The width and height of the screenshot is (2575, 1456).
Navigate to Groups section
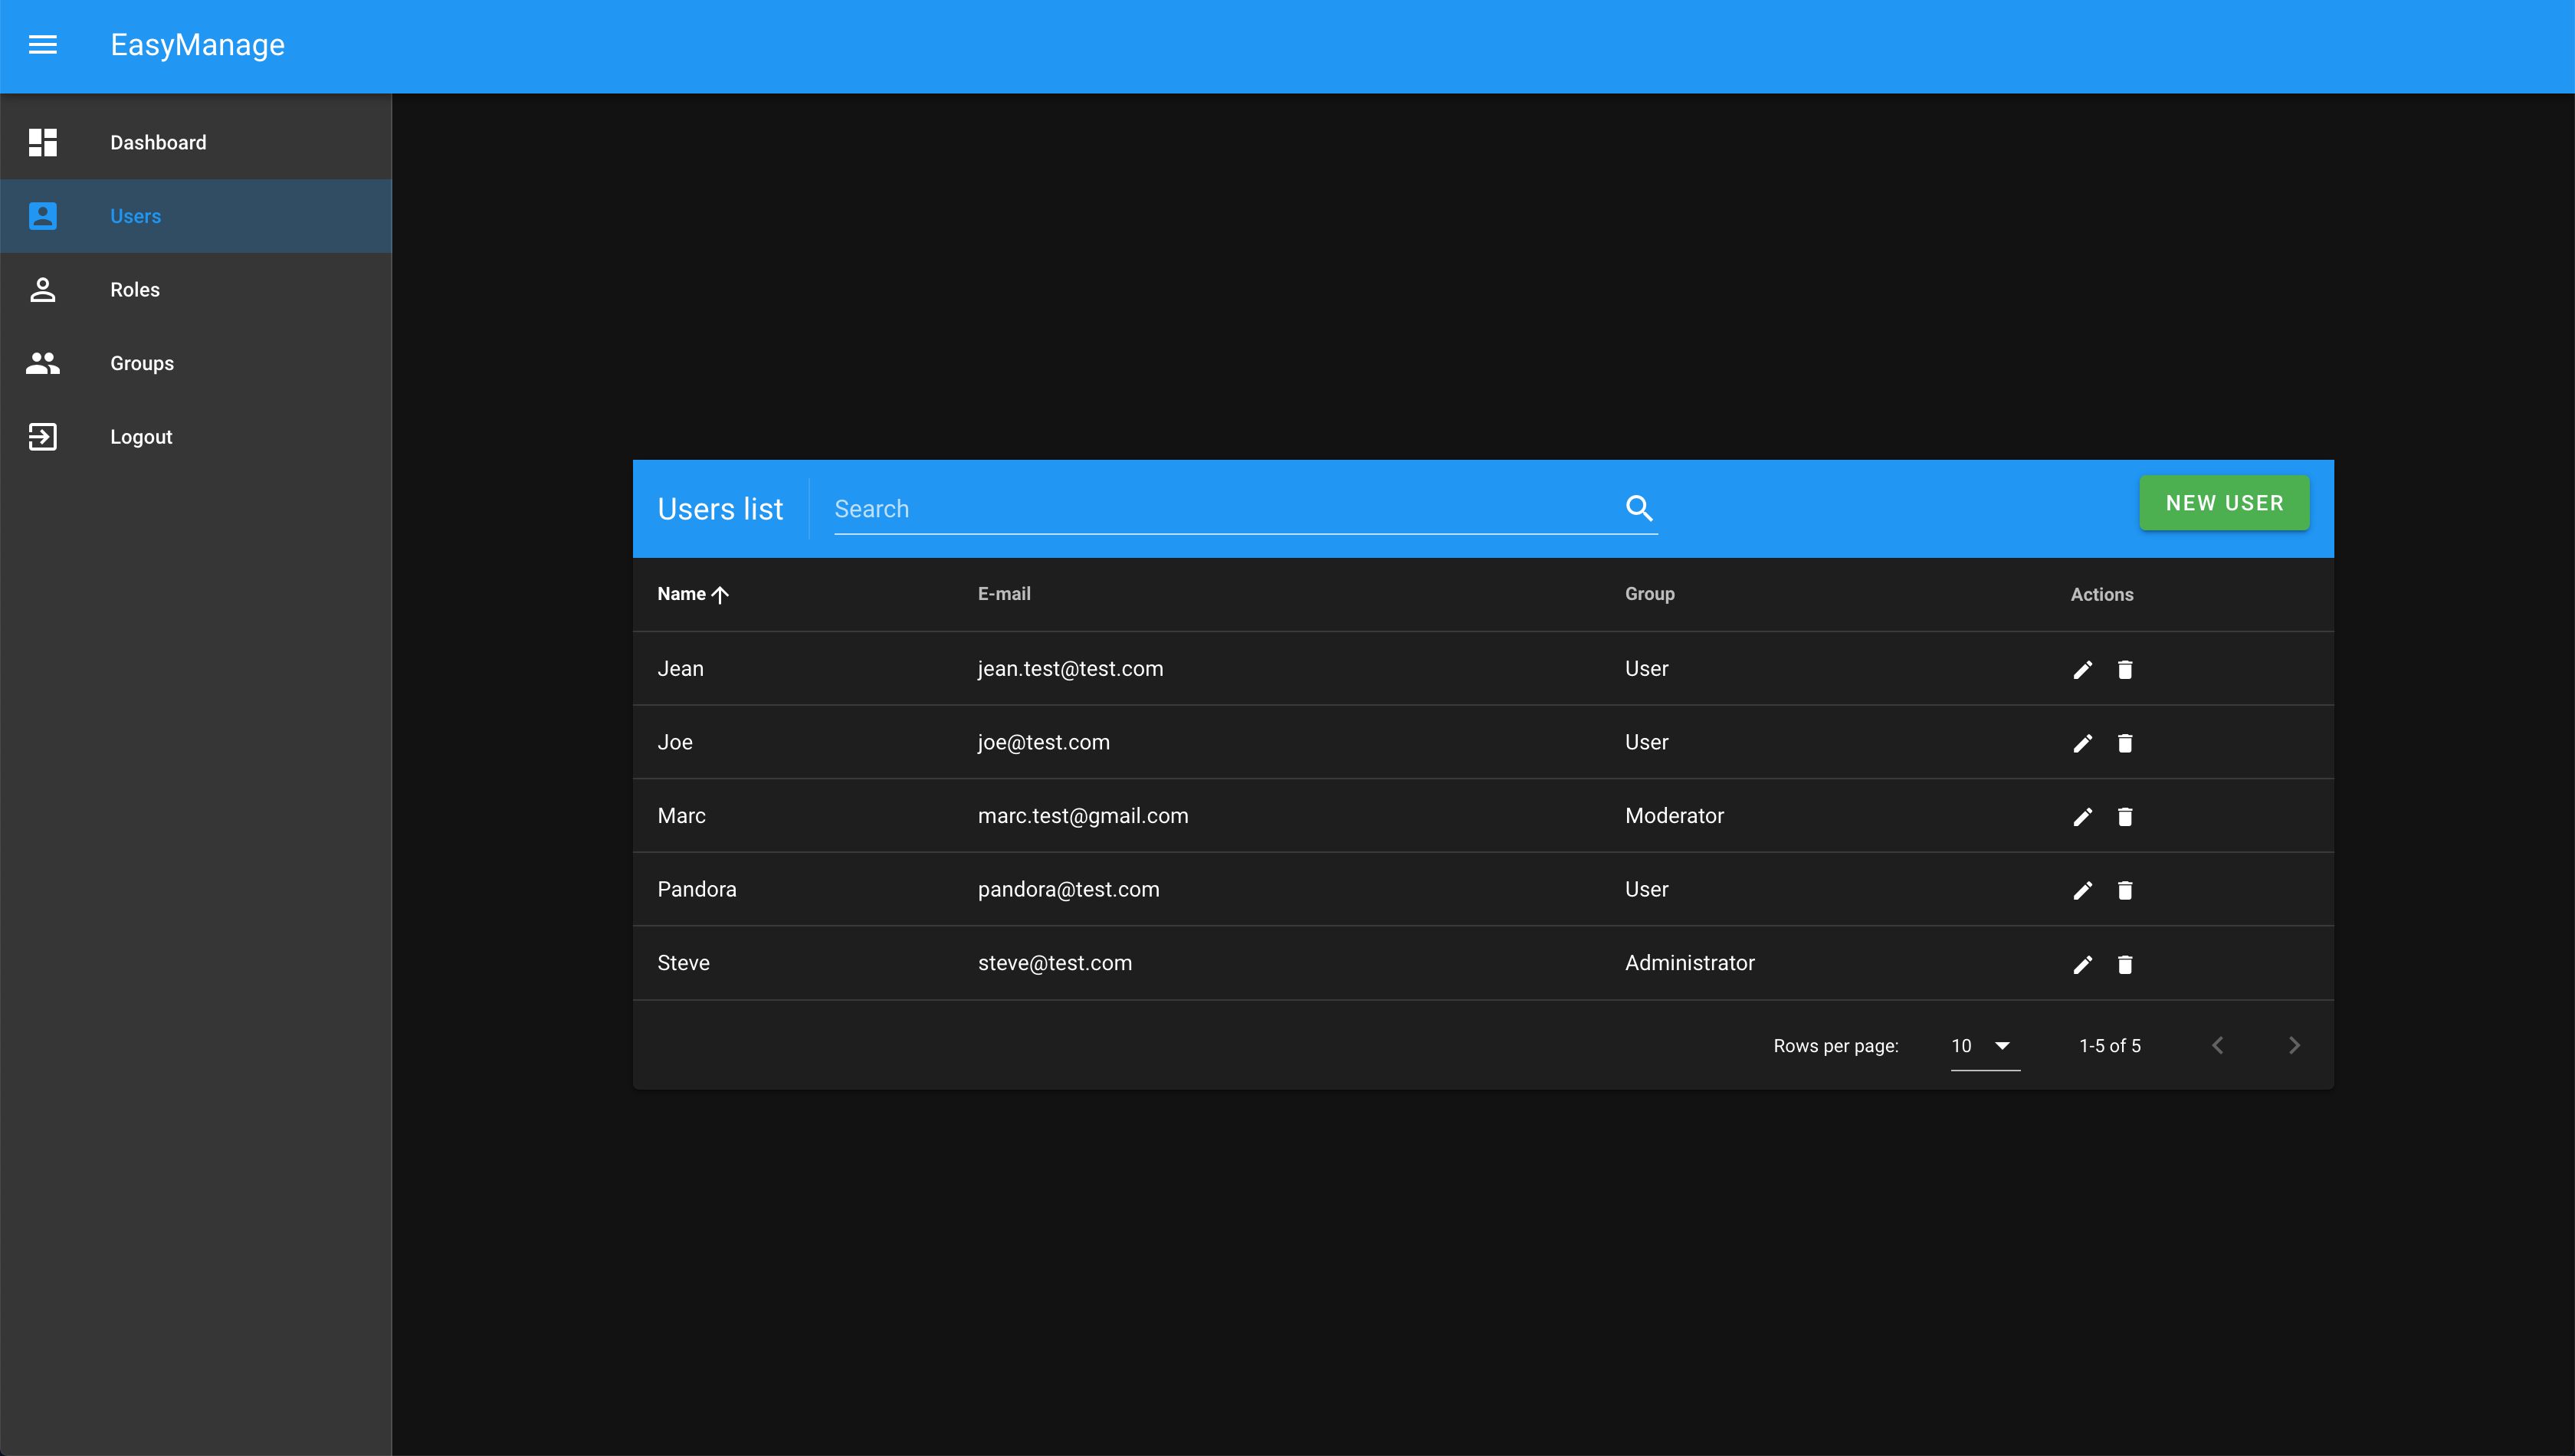tap(141, 363)
